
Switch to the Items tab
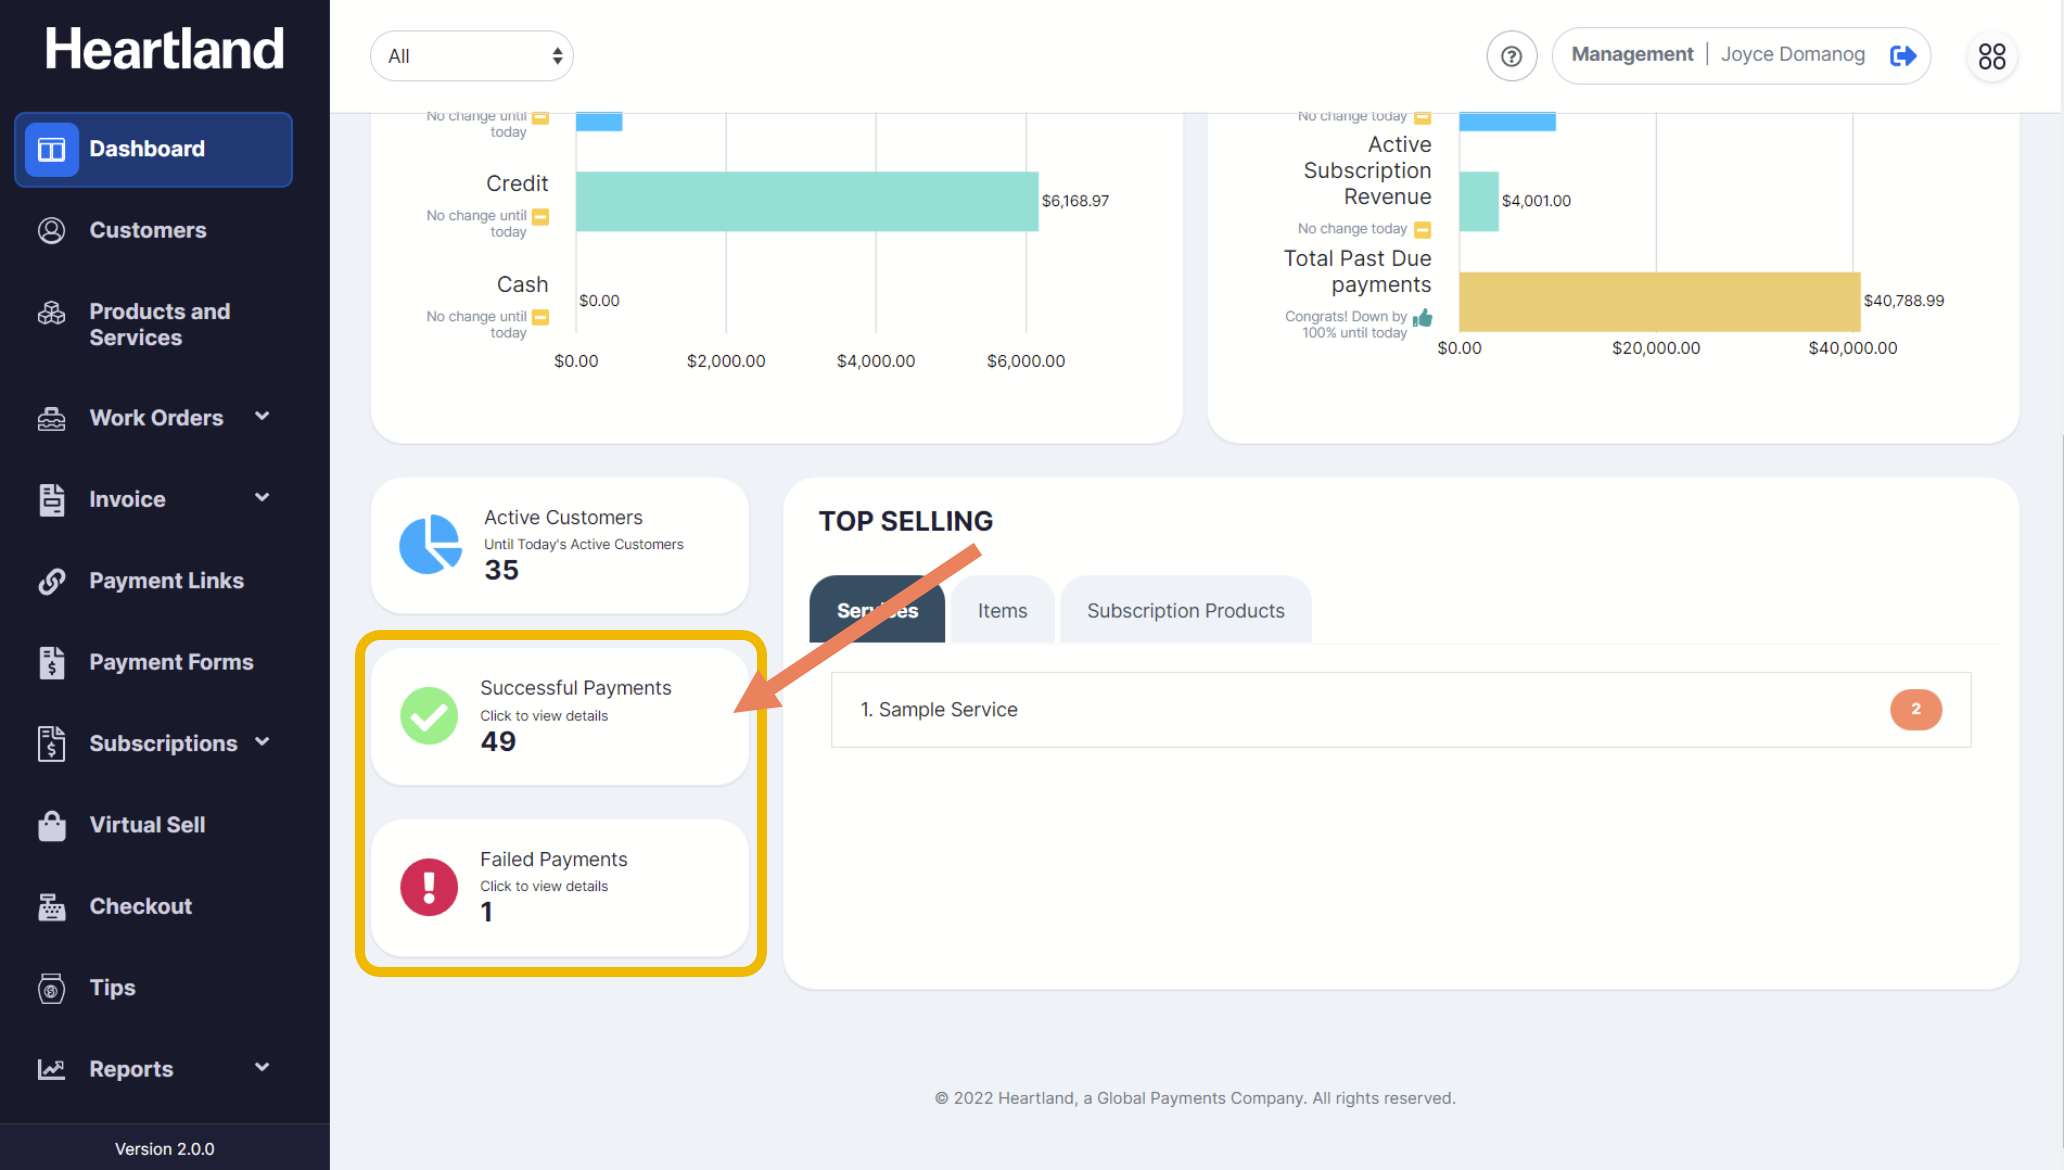coord(1002,610)
